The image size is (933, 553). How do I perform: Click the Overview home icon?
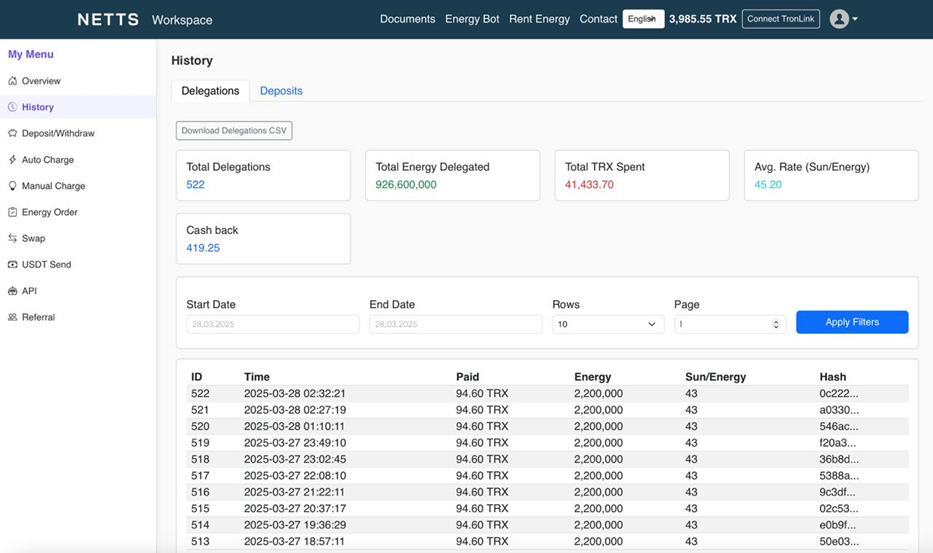[12, 81]
